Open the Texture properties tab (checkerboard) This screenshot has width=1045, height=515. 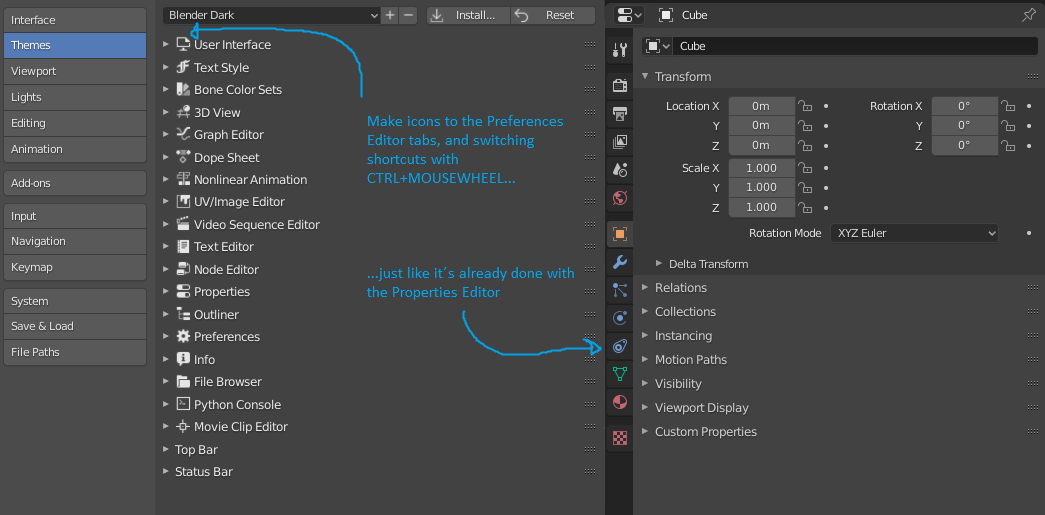coord(620,438)
